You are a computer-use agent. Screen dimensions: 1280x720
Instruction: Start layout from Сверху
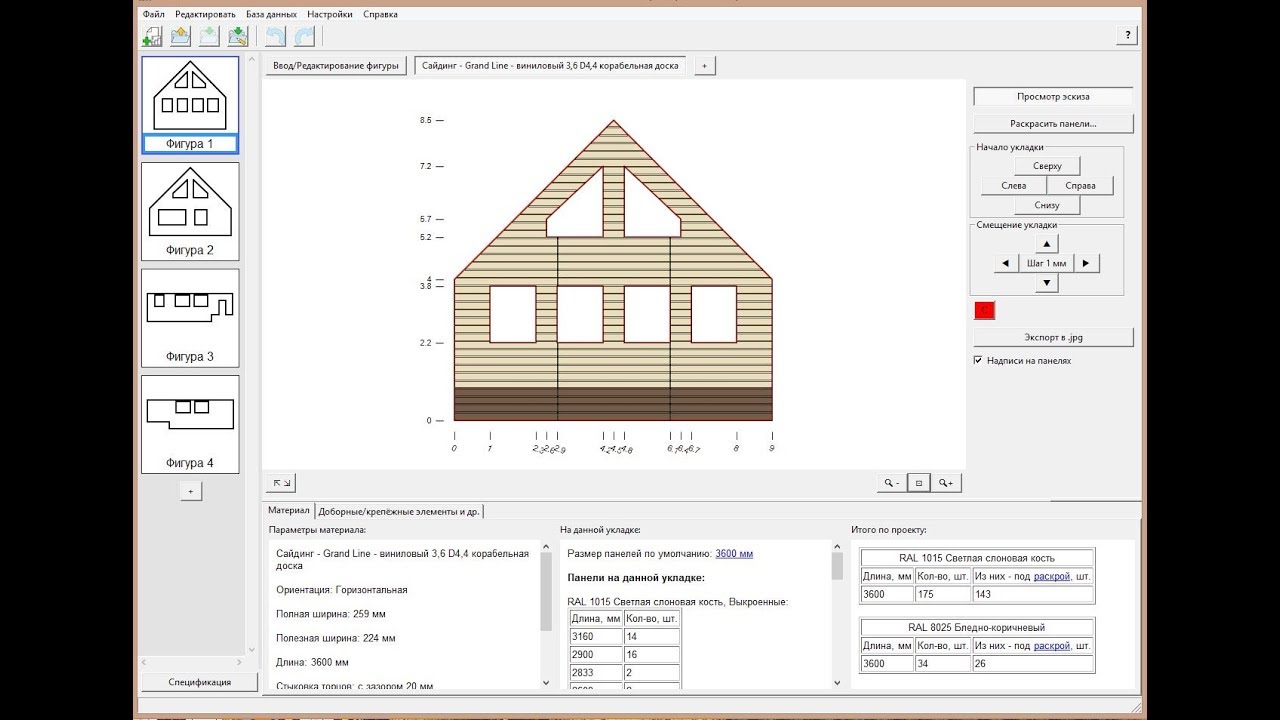coord(1046,166)
